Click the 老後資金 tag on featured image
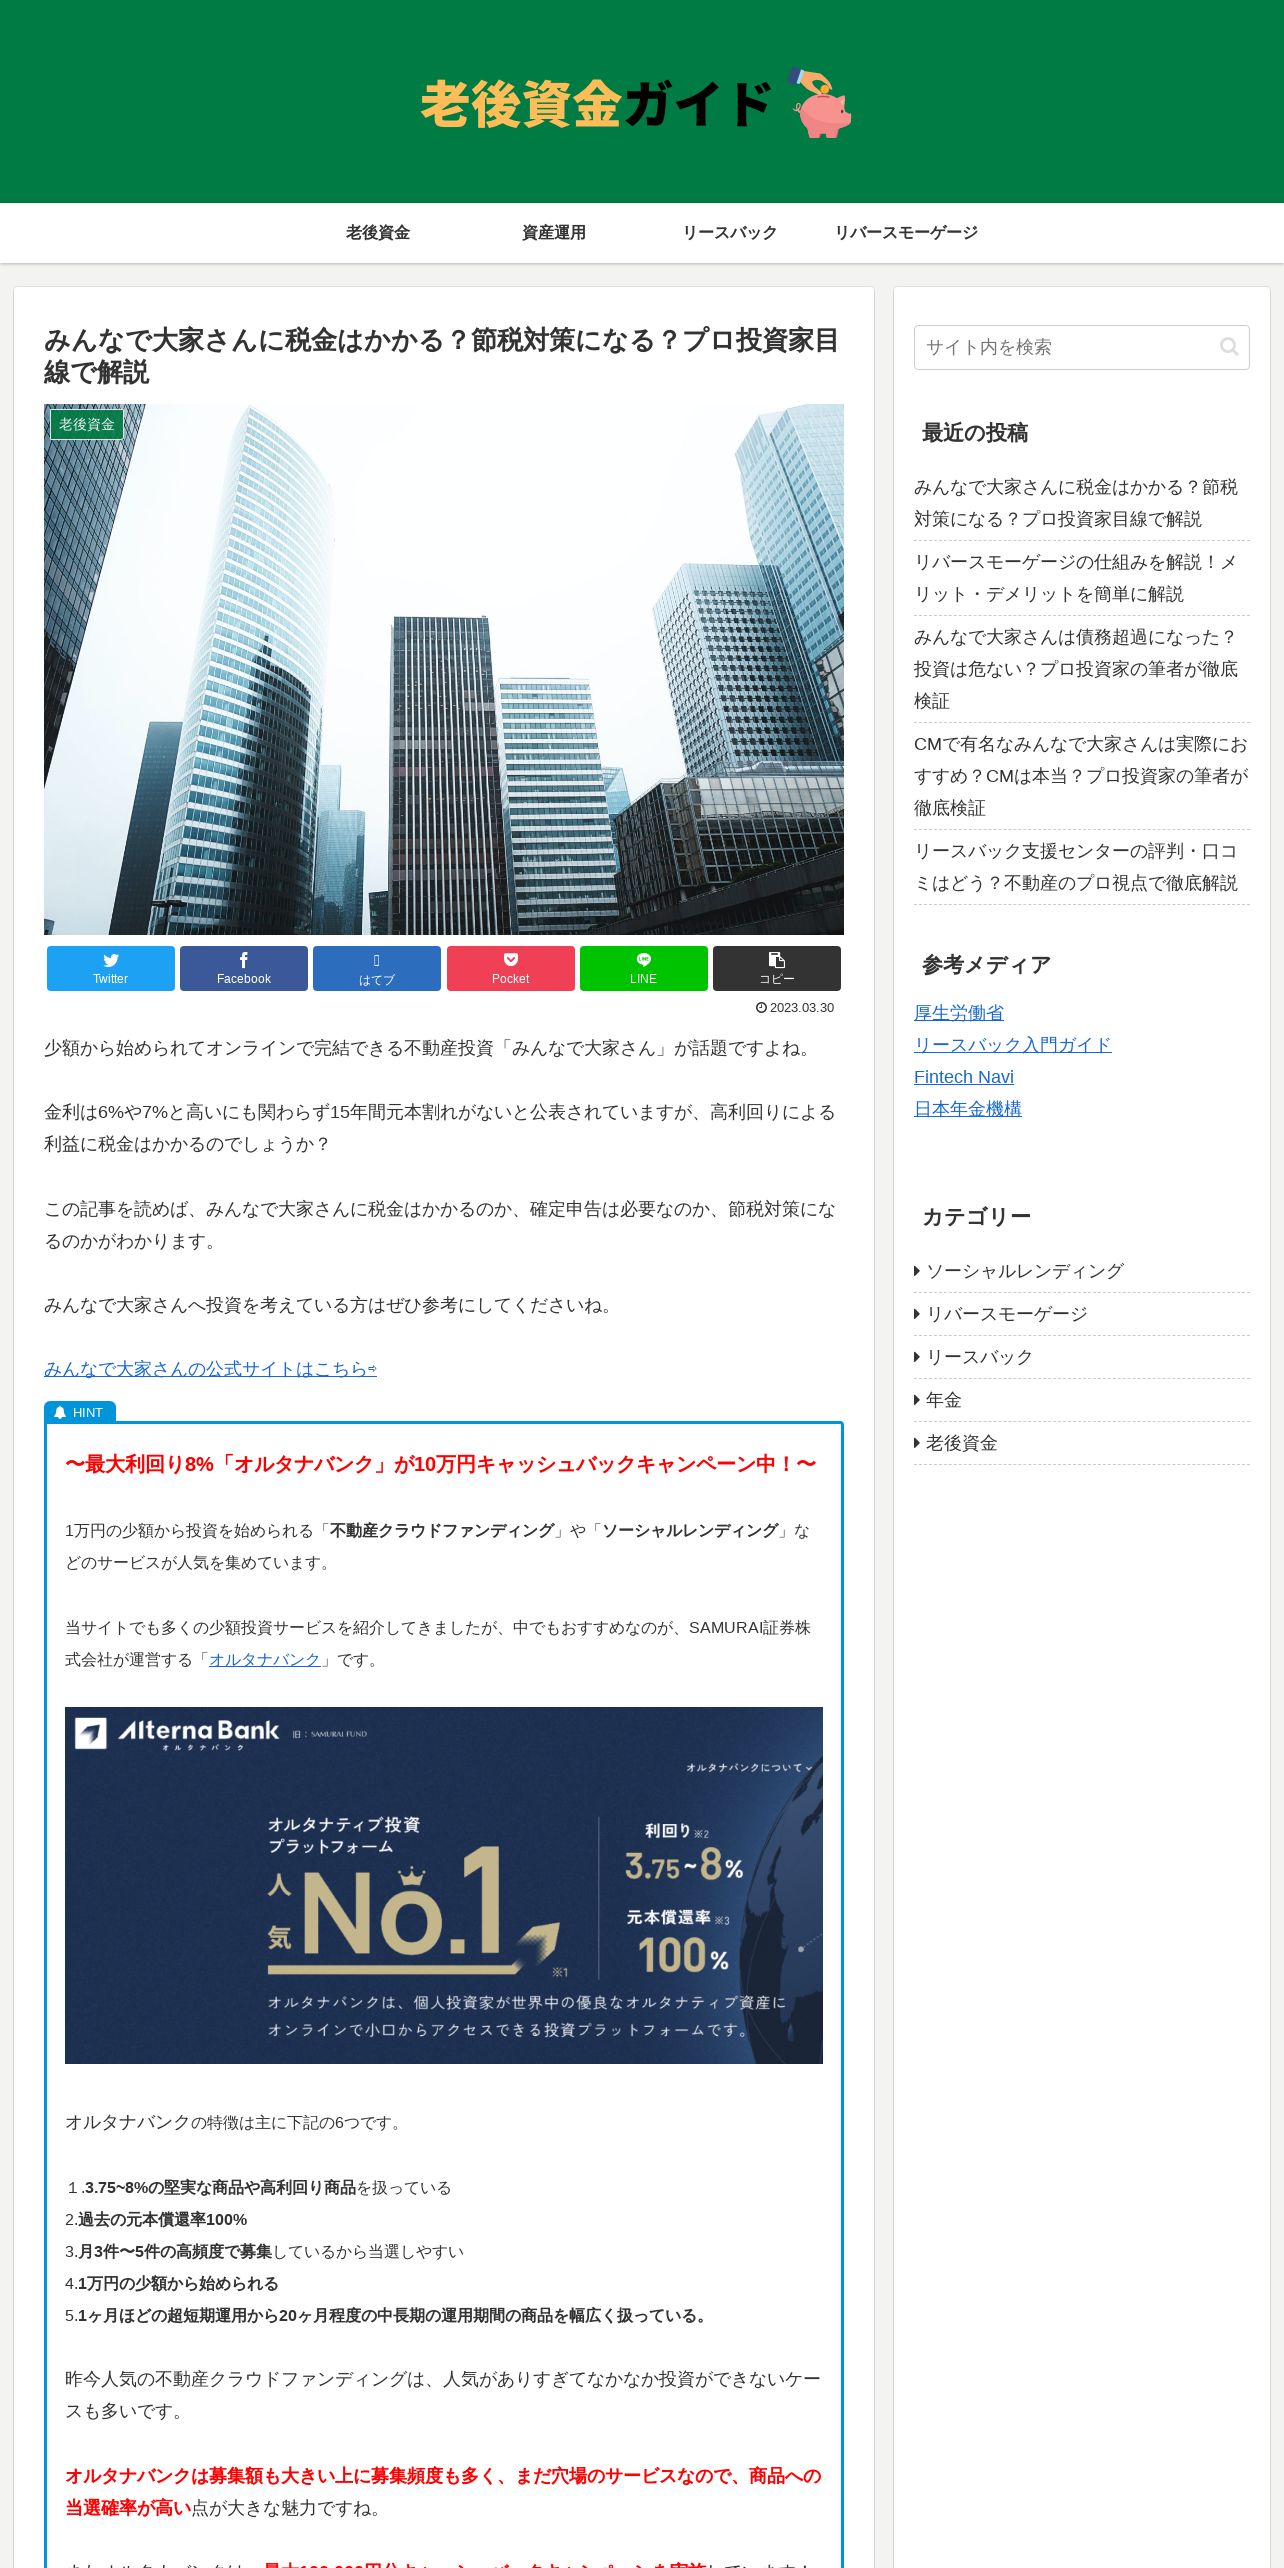The width and height of the screenshot is (1284, 2568). coord(87,424)
